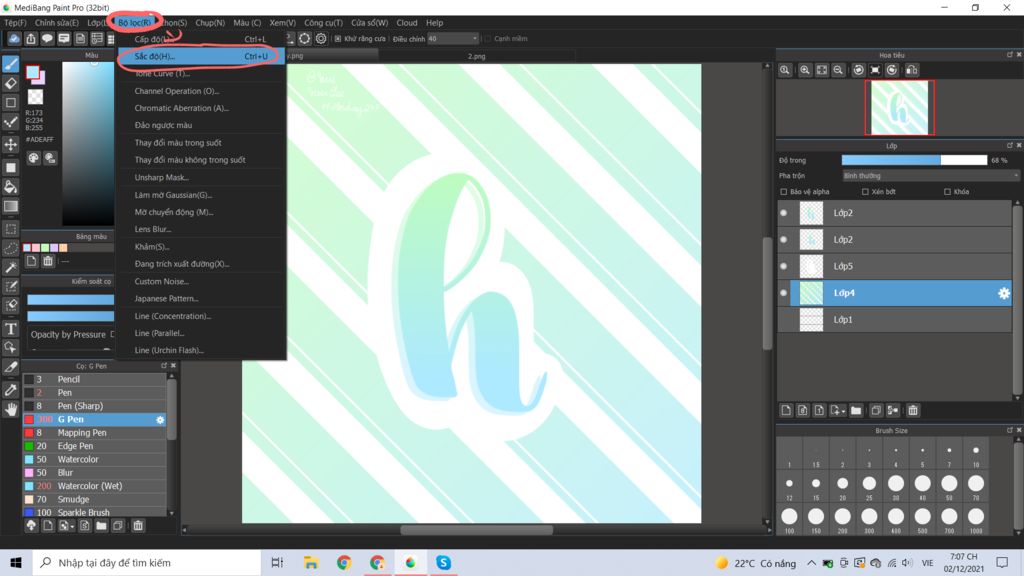Select the Magic Wand tool
Image resolution: width=1024 pixels, height=576 pixels.
coord(10,268)
